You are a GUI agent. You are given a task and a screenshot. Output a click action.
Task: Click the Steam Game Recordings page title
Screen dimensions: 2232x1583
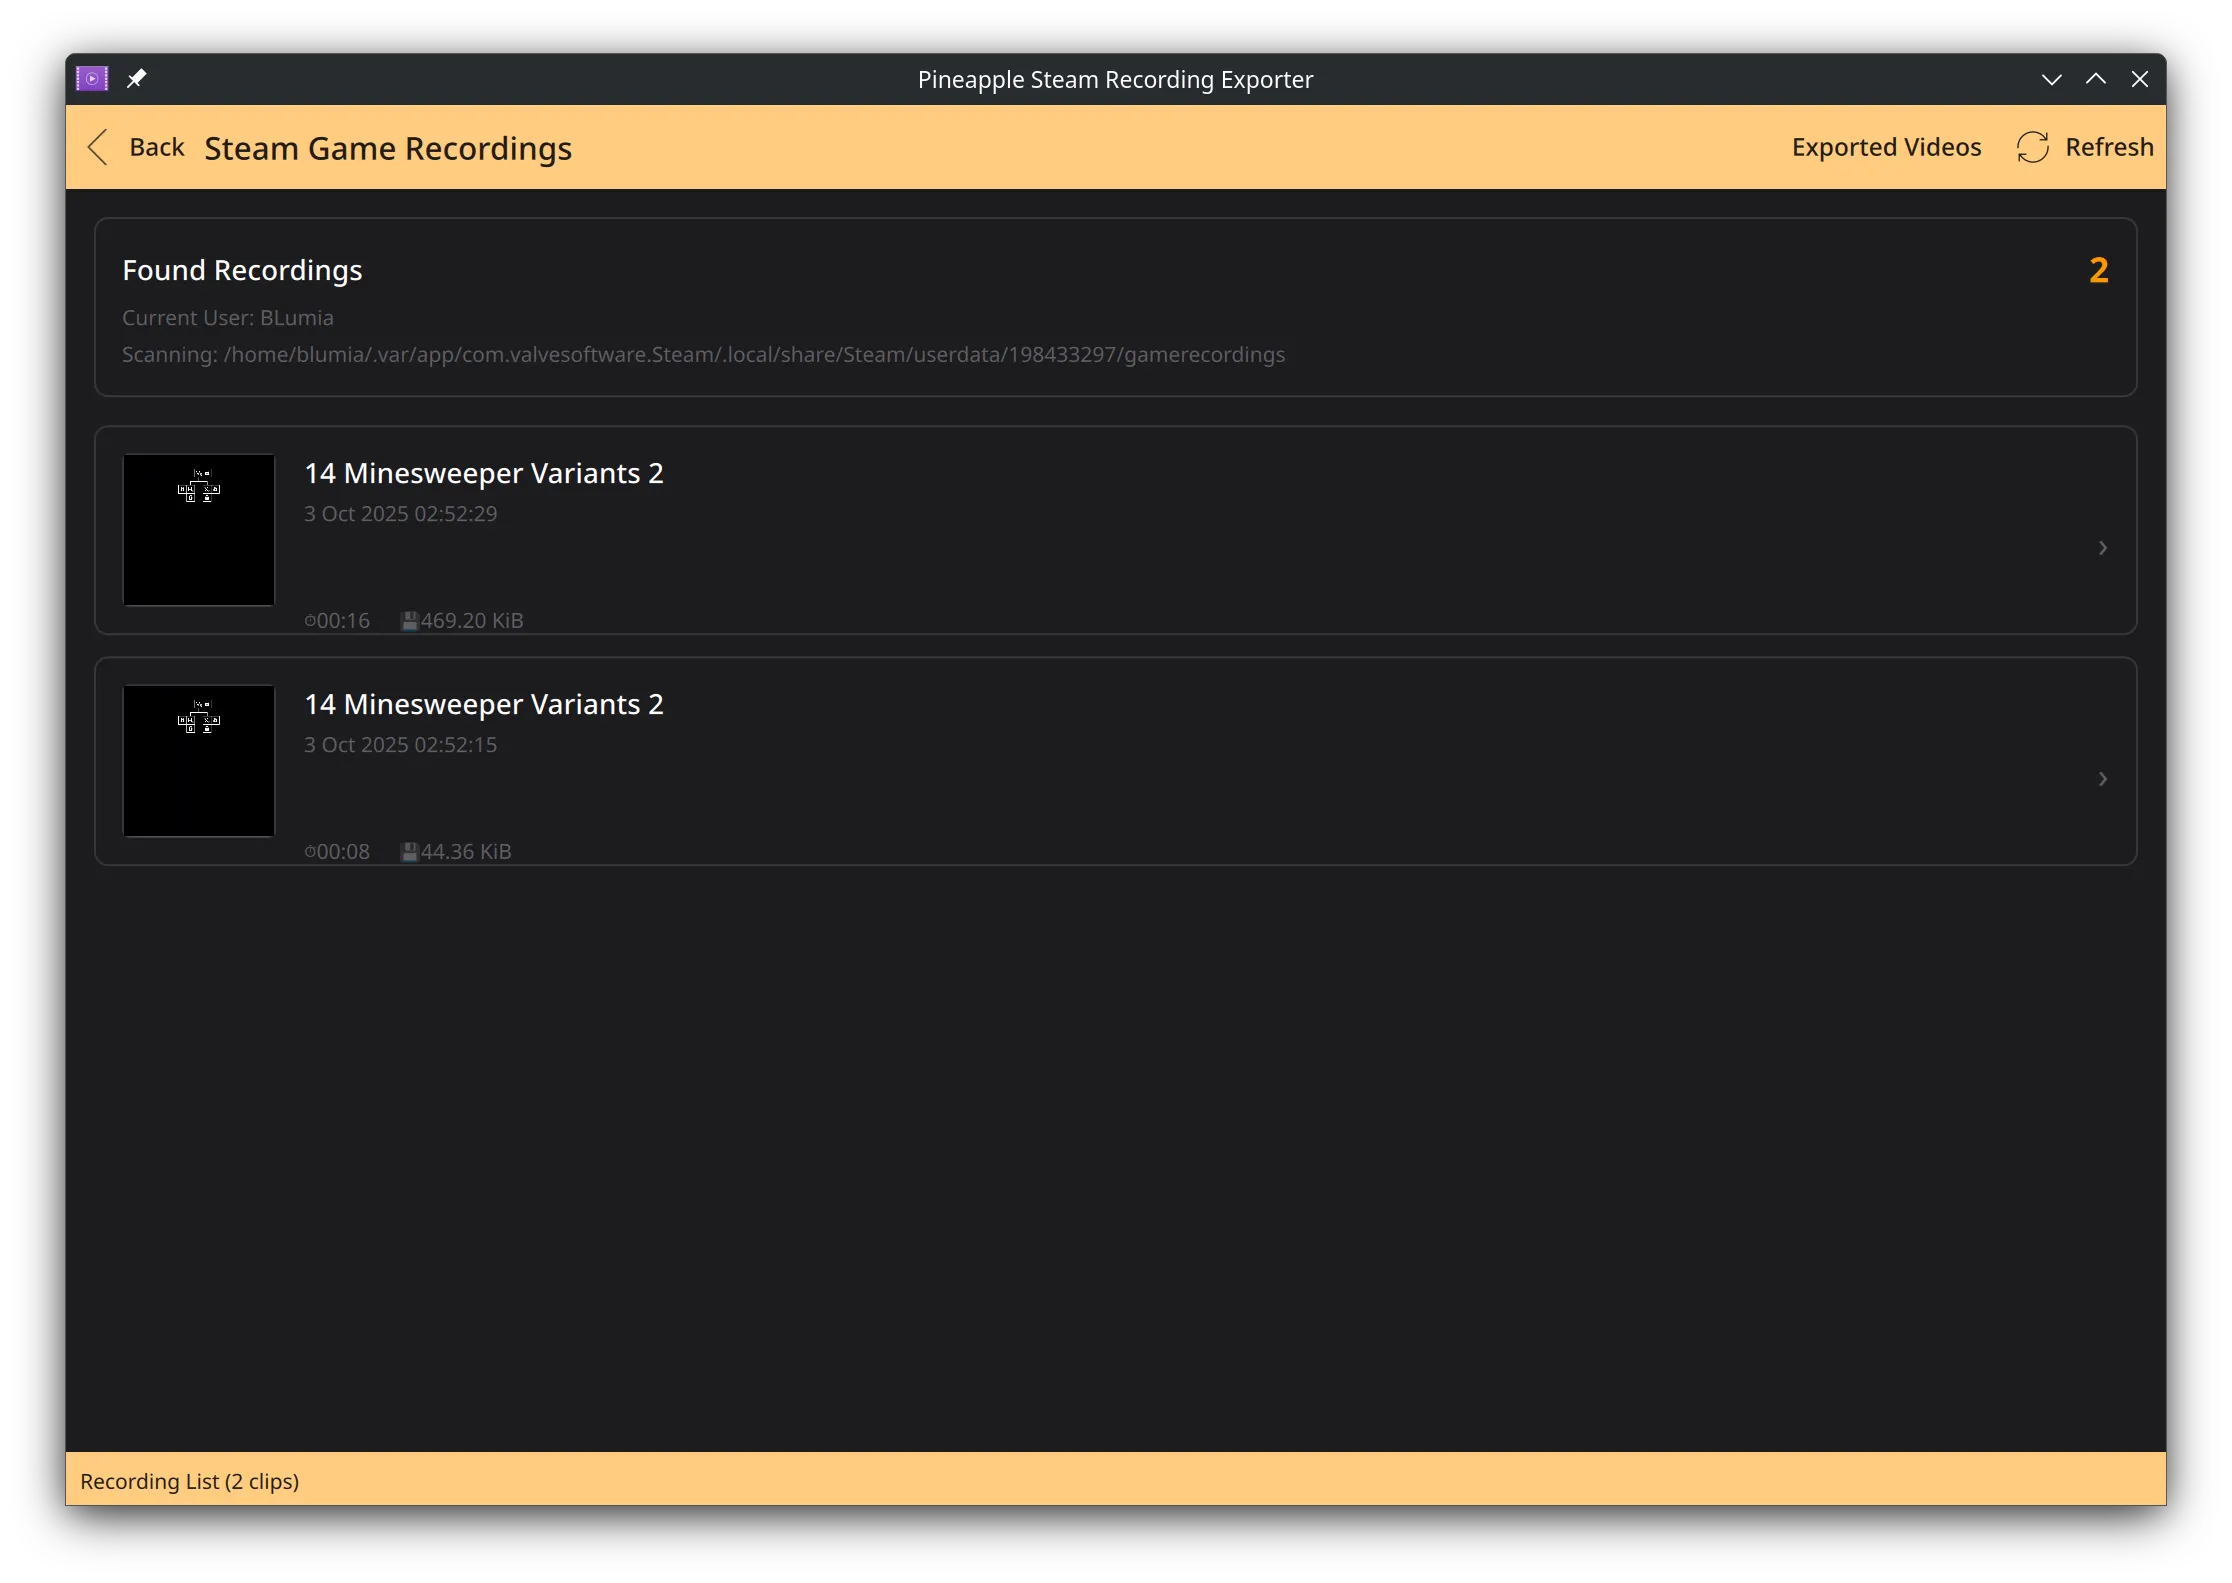tap(388, 148)
